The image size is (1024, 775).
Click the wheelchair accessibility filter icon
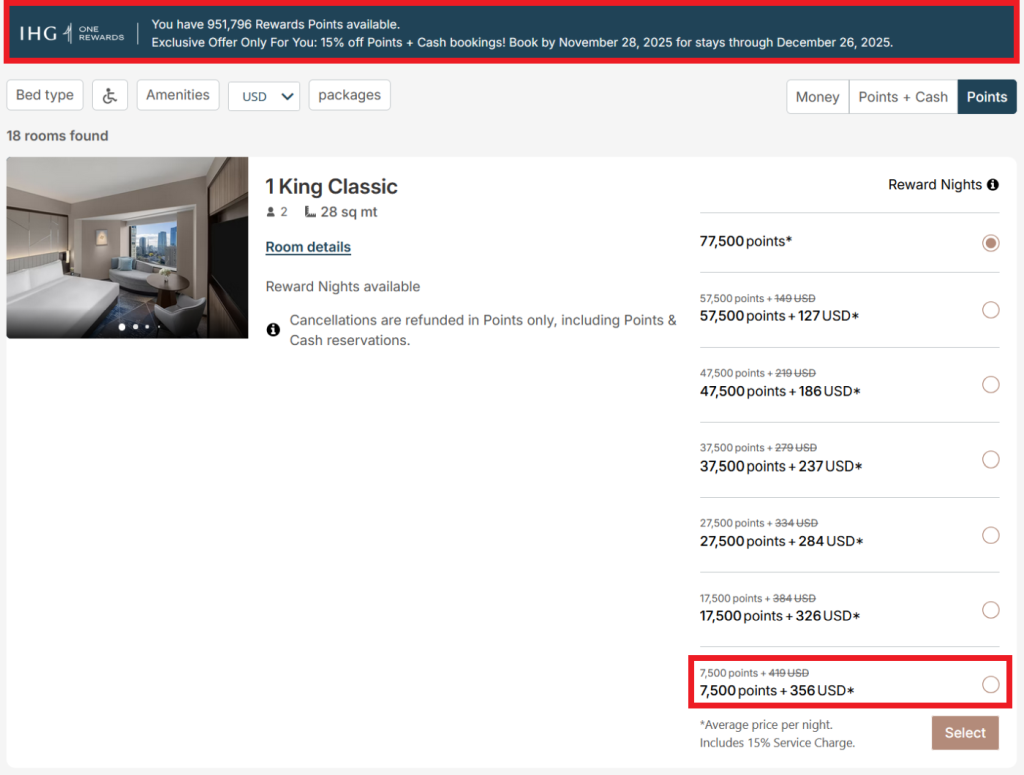tap(110, 95)
